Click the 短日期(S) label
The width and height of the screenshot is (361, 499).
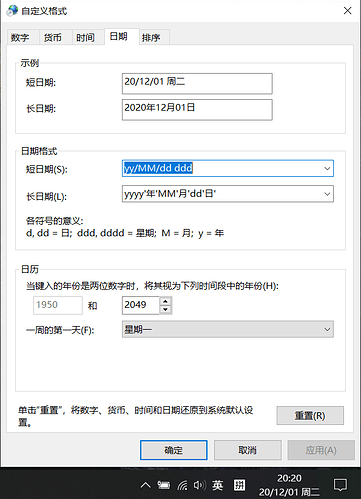(x=47, y=169)
